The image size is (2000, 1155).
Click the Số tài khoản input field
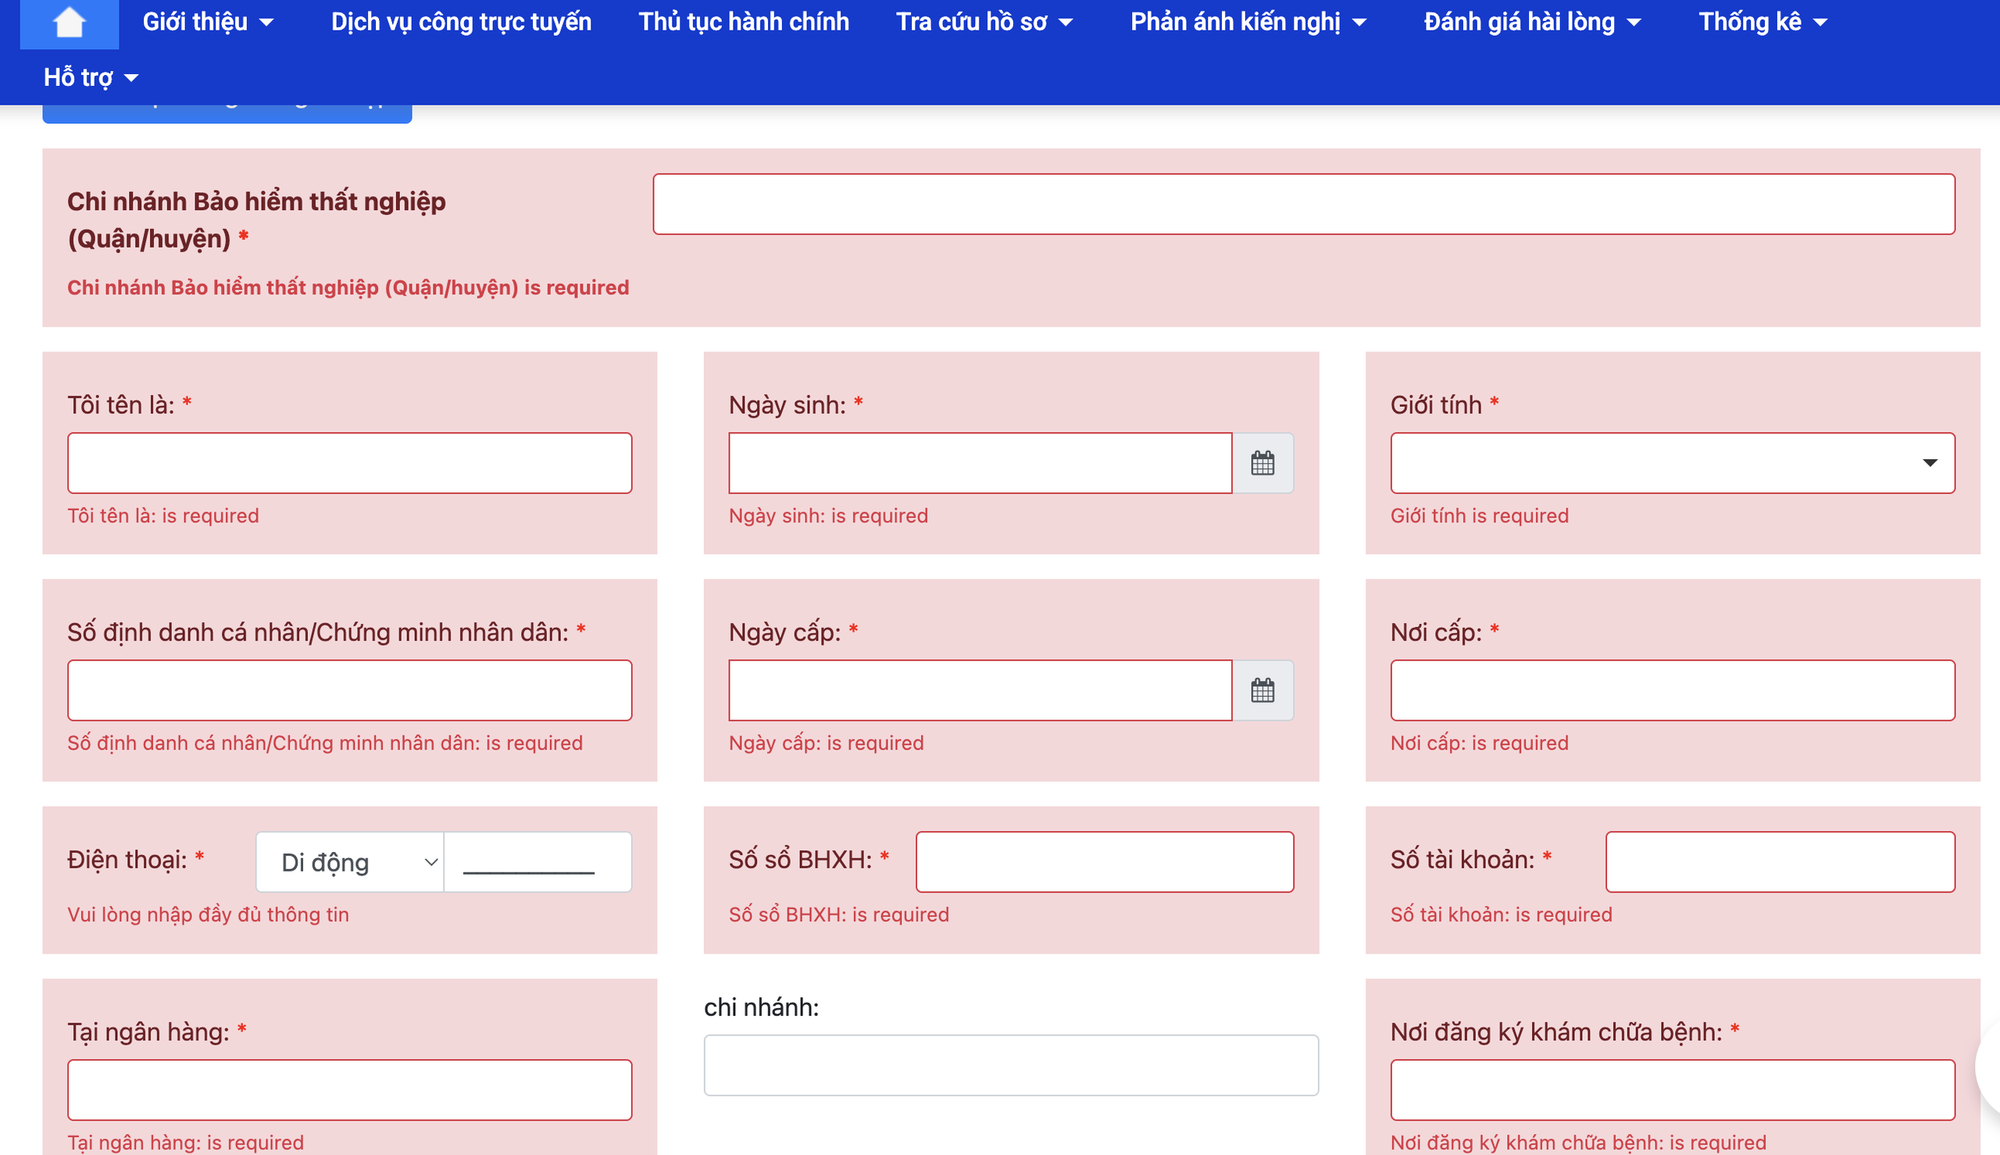1779,861
